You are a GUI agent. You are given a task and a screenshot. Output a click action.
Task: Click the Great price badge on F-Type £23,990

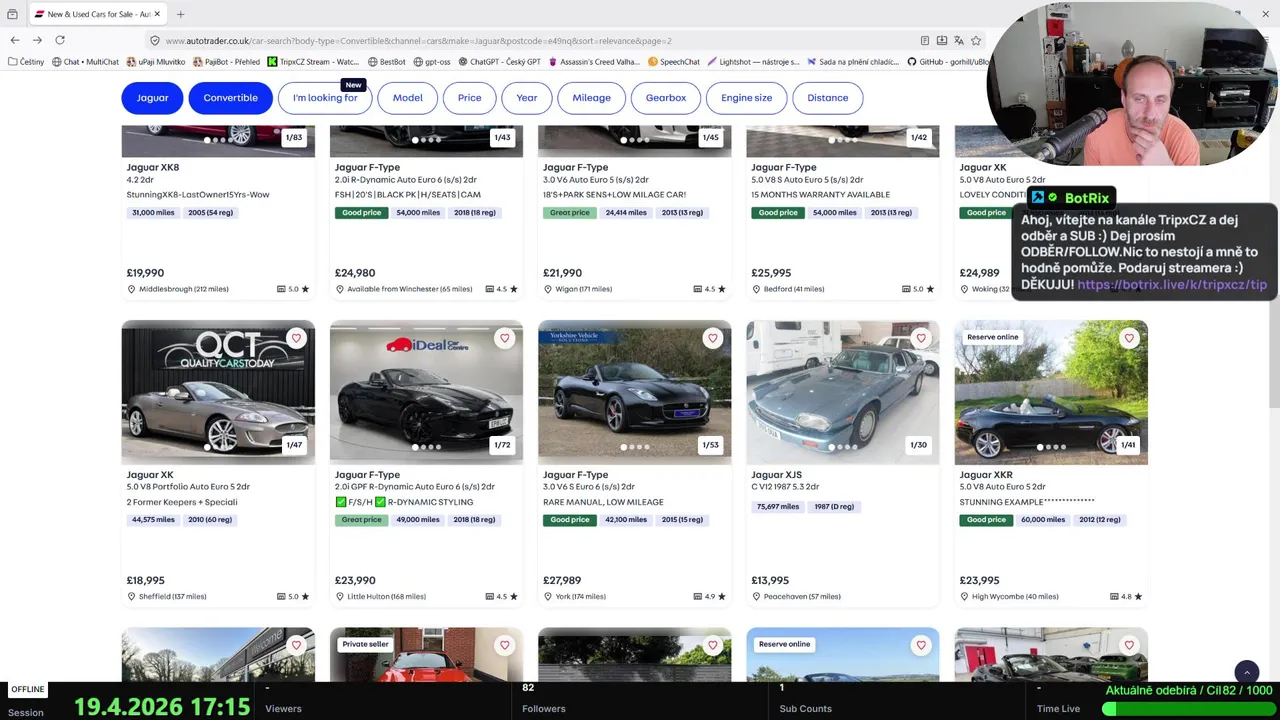[x=362, y=520]
